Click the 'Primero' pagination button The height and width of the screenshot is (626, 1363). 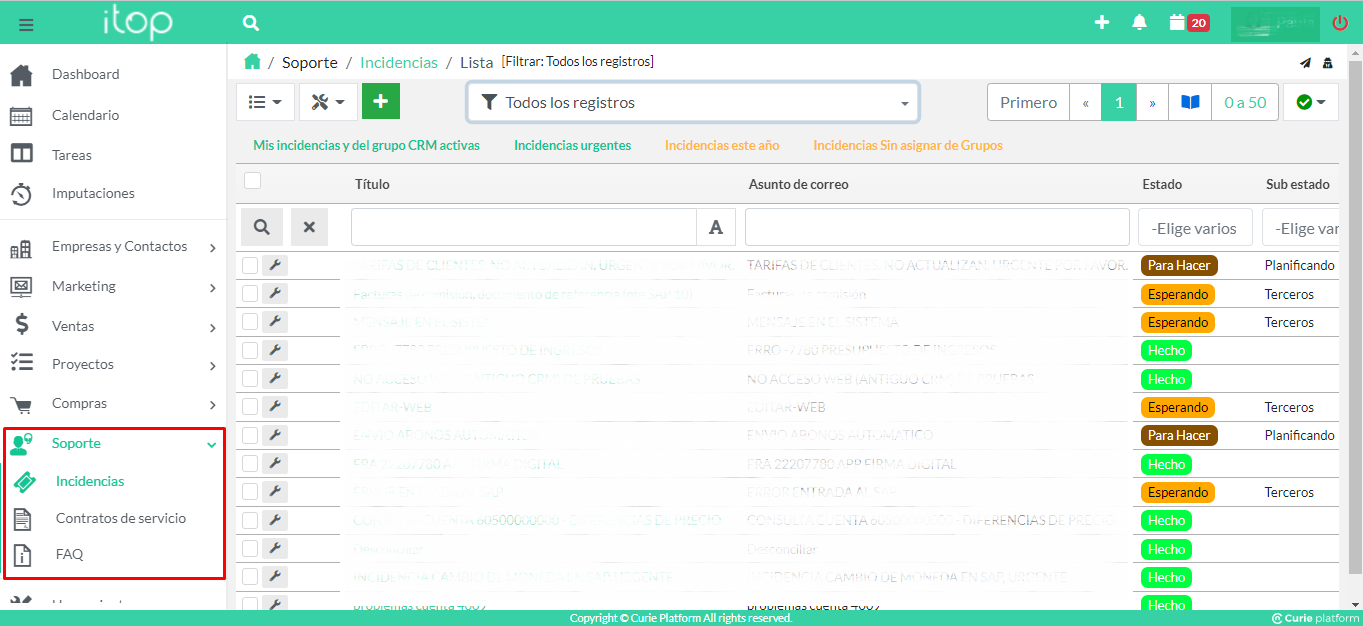point(1028,102)
